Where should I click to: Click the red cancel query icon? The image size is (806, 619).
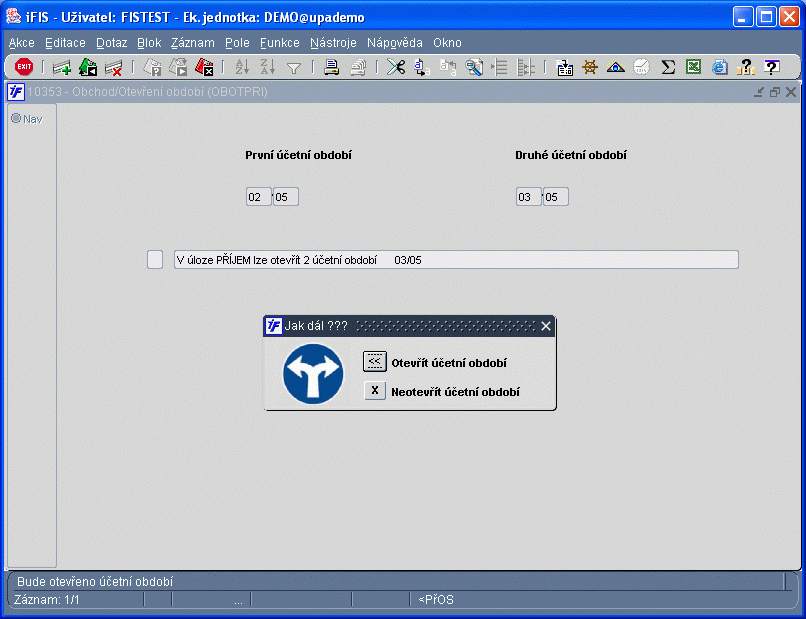point(204,67)
